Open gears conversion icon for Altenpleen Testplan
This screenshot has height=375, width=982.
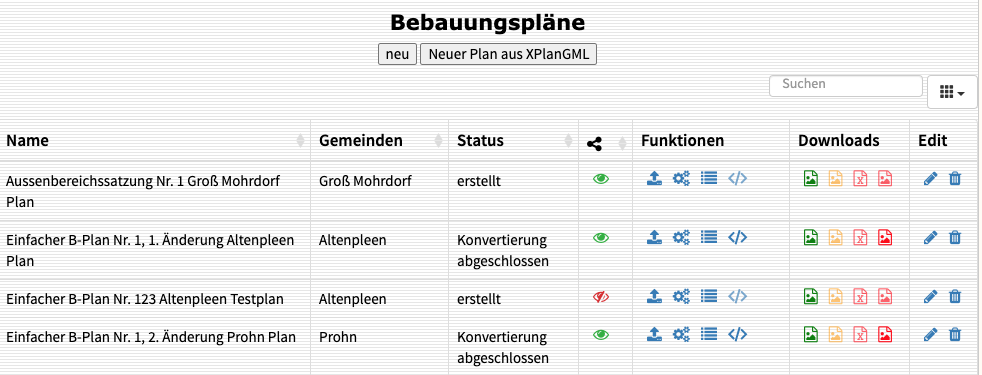tap(681, 296)
